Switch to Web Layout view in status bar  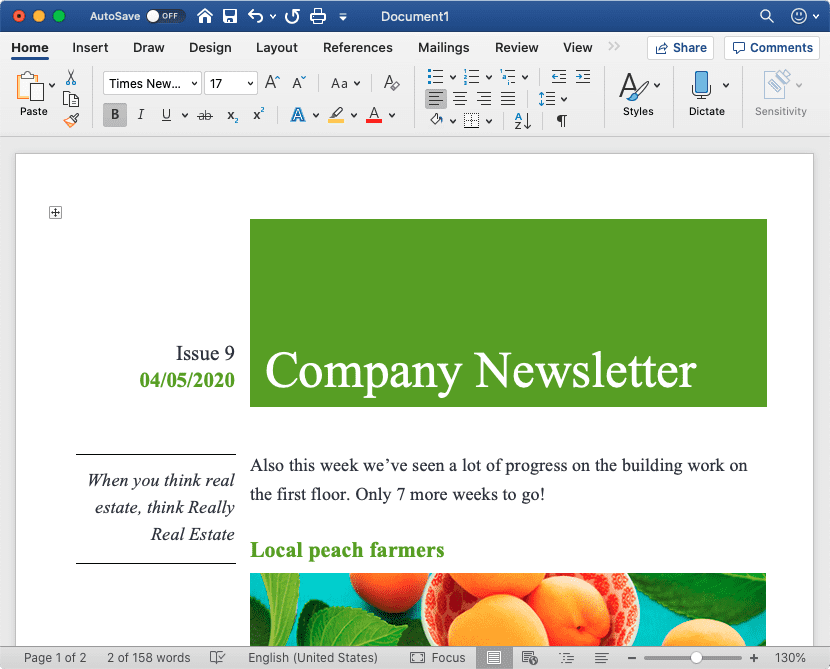point(530,658)
